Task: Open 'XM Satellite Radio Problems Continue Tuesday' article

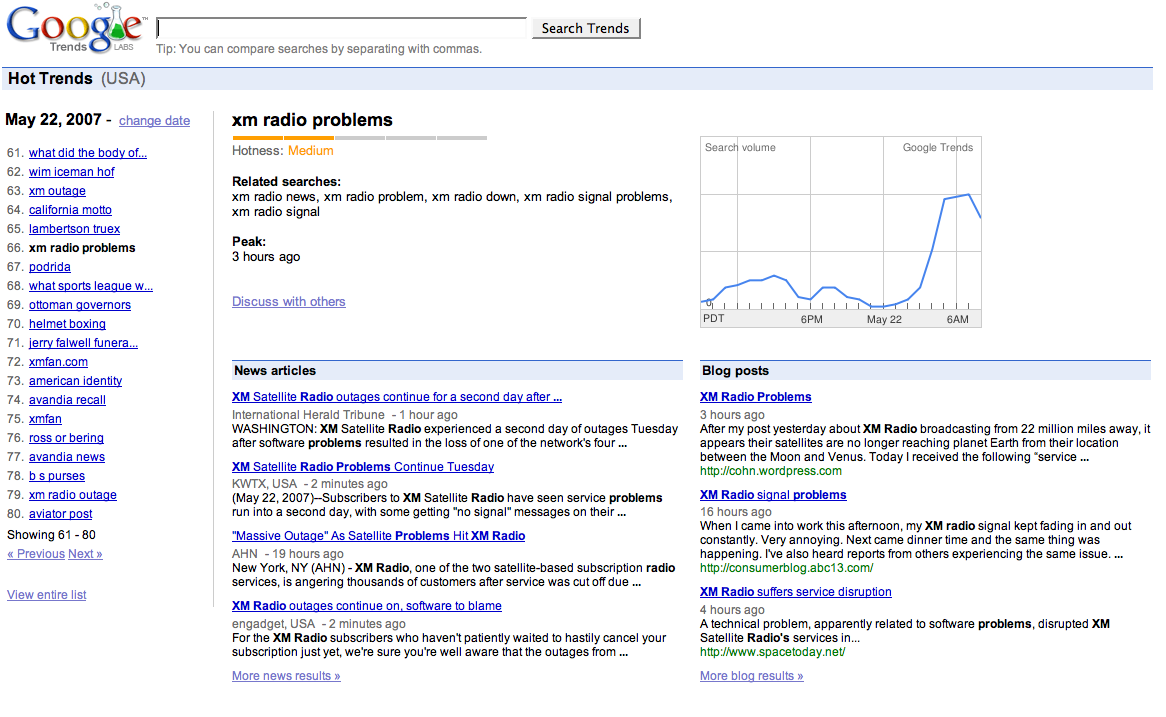Action: 363,467
